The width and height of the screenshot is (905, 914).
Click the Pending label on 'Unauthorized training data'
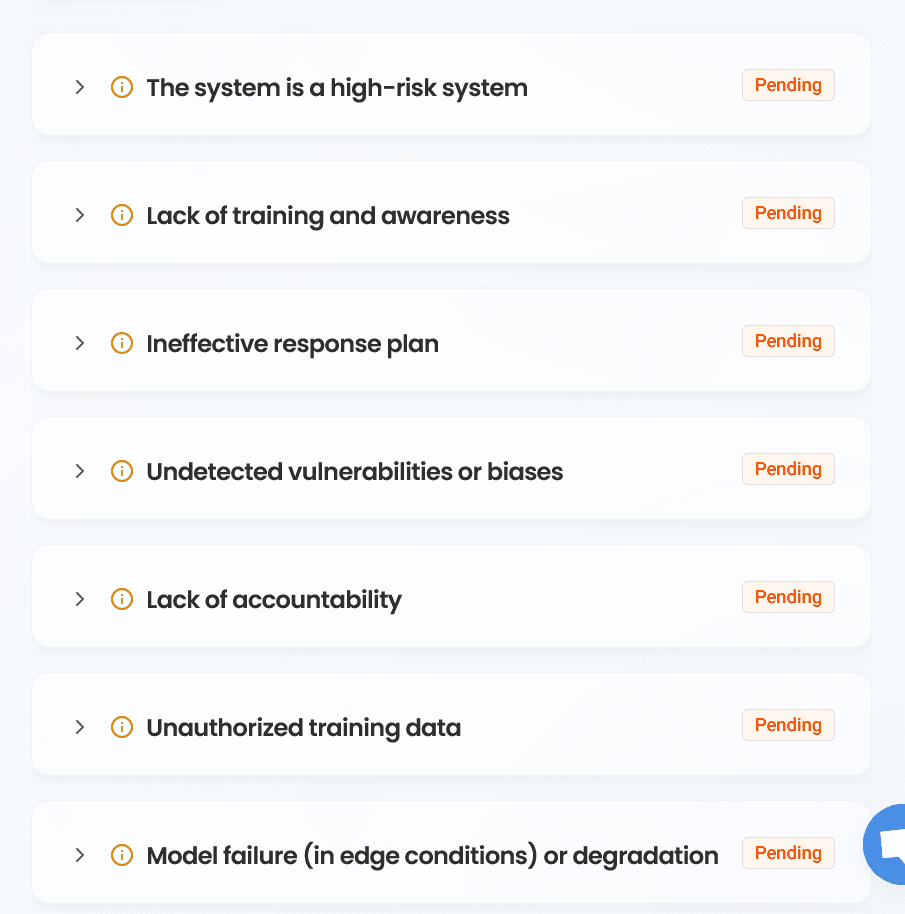788,725
